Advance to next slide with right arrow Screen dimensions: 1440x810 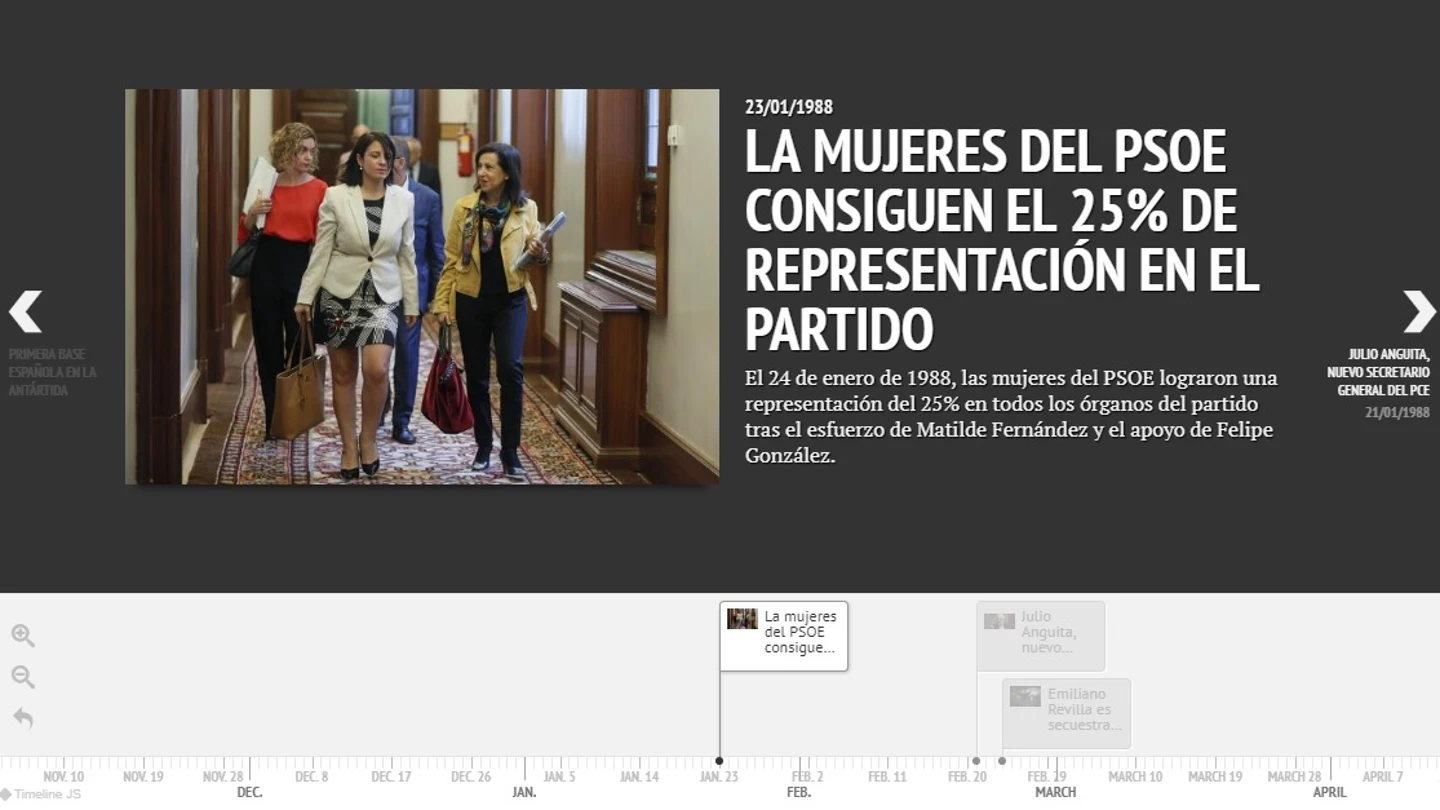1418,312
